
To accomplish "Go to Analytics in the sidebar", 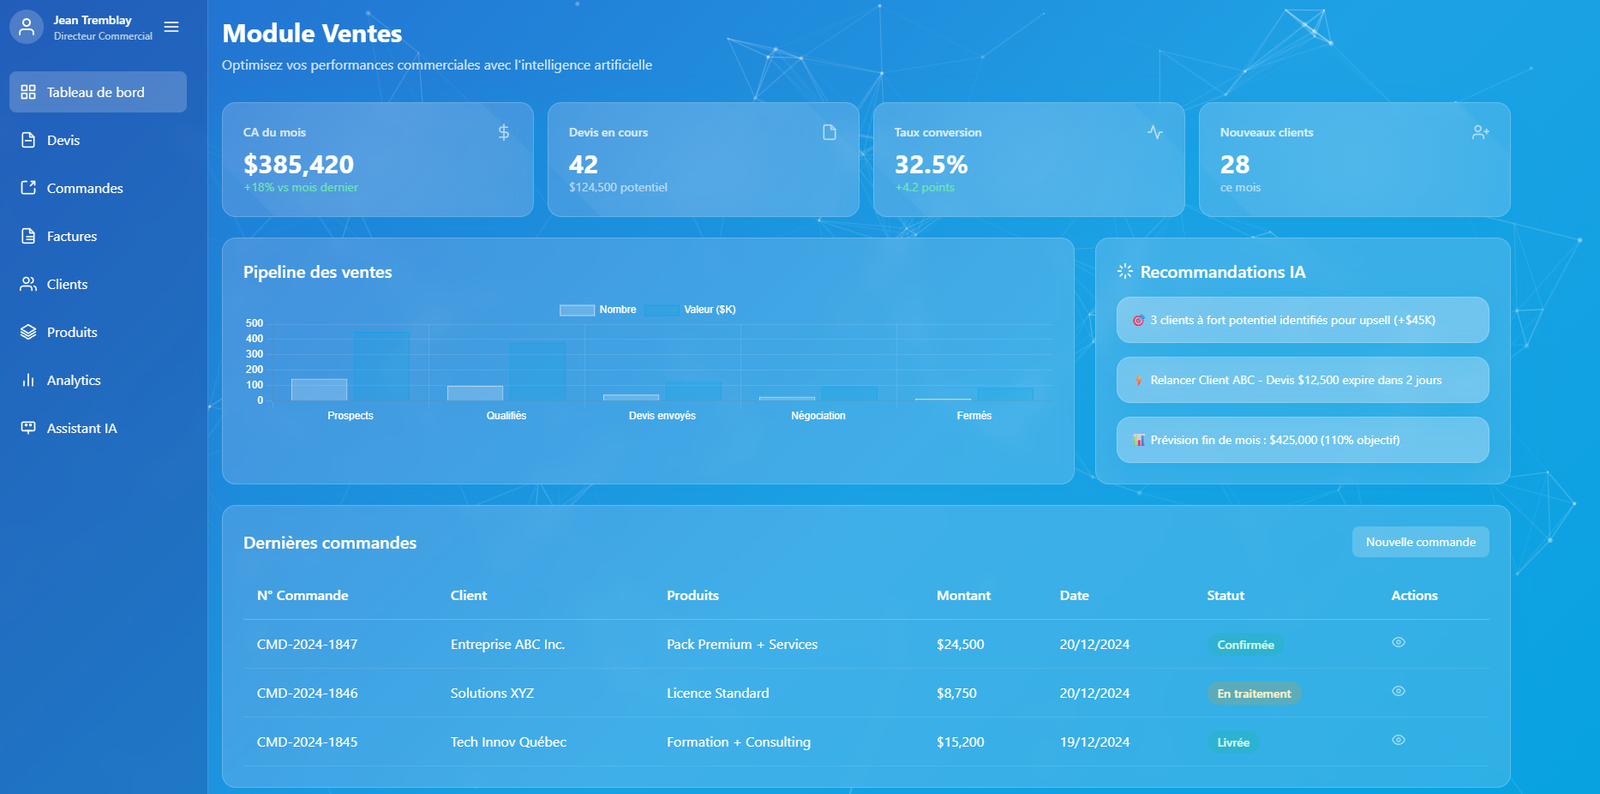I will [73, 380].
